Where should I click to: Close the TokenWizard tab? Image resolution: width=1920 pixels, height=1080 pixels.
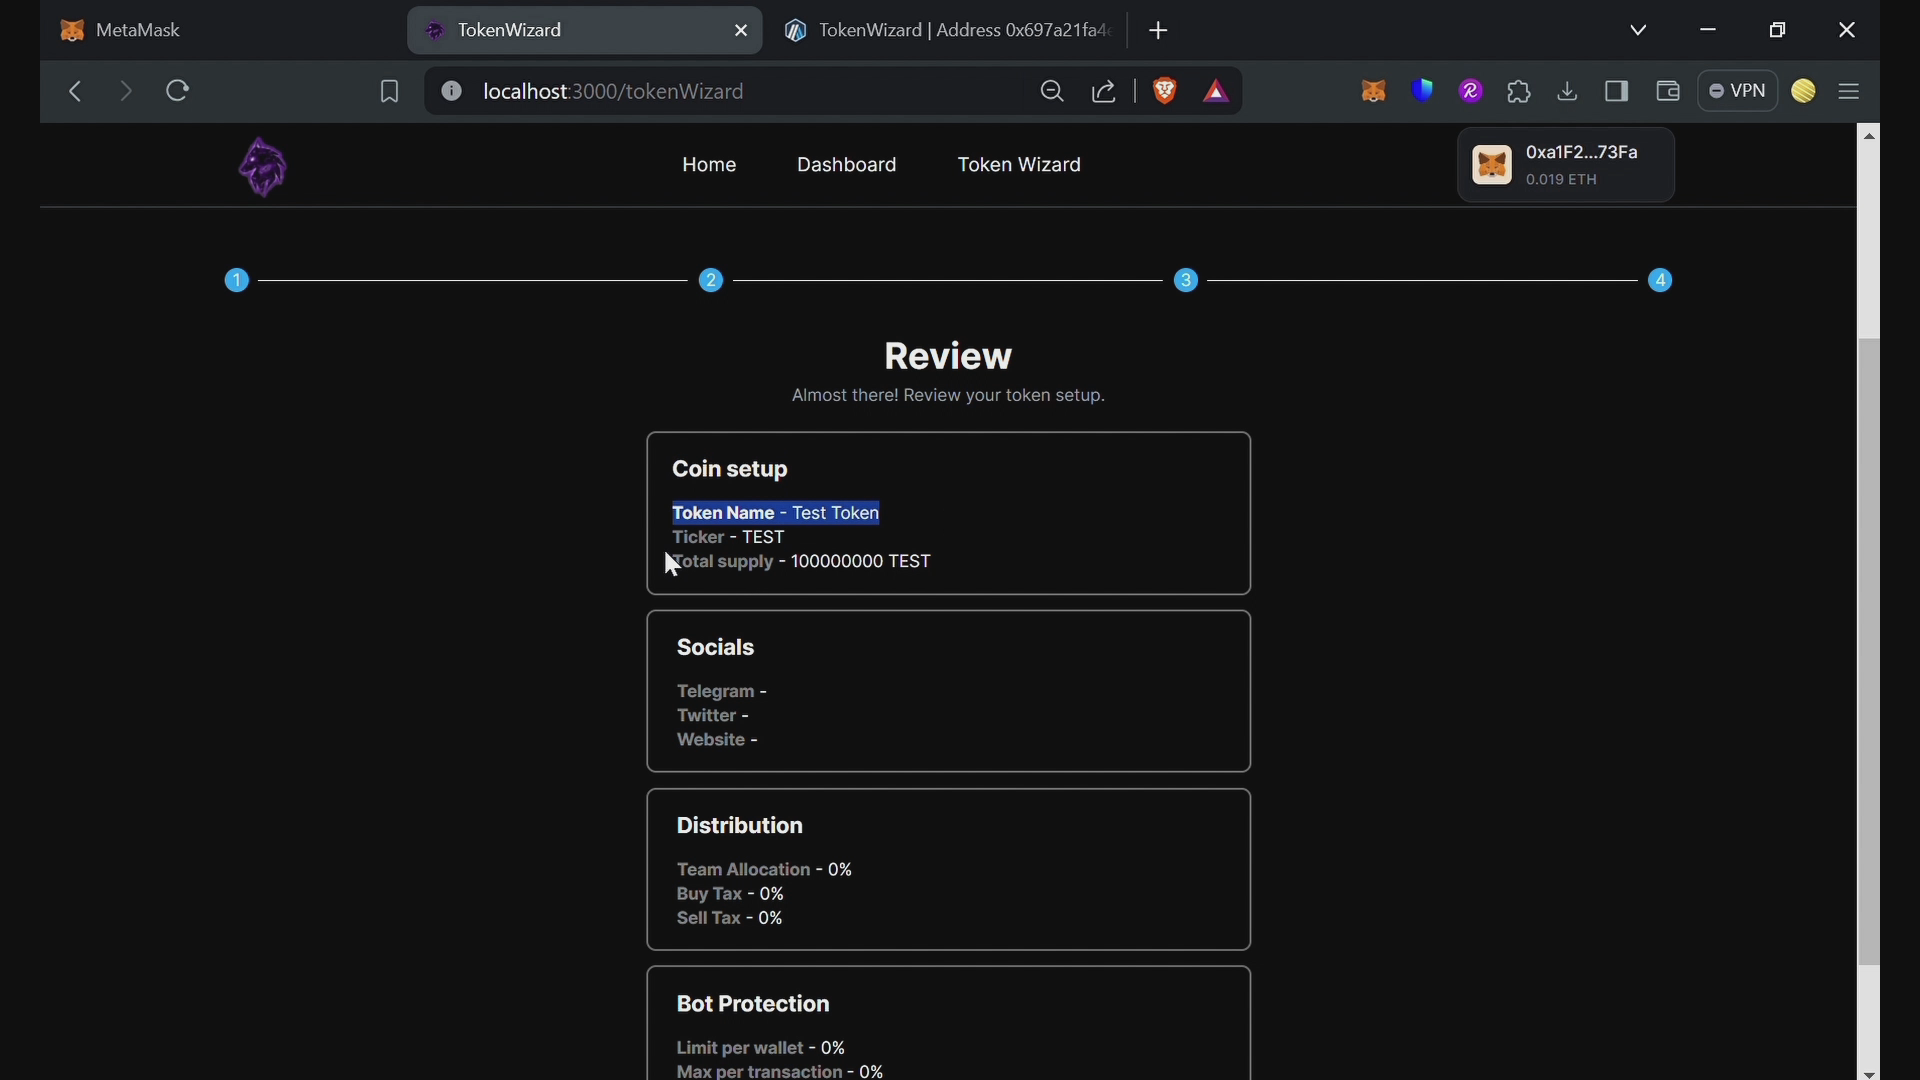coord(741,31)
